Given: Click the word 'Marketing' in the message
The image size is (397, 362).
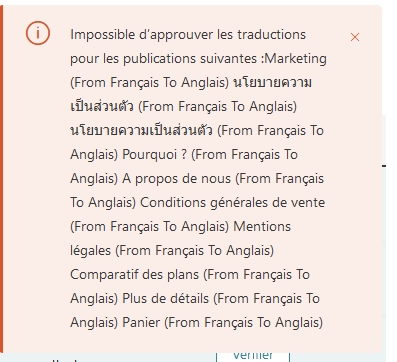Looking at the screenshot, I should click(x=296, y=59).
